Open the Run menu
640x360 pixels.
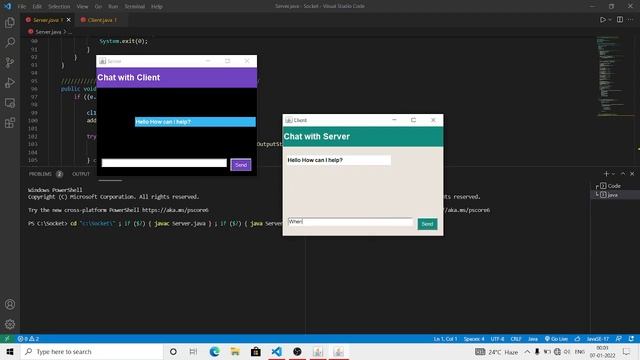113,7
